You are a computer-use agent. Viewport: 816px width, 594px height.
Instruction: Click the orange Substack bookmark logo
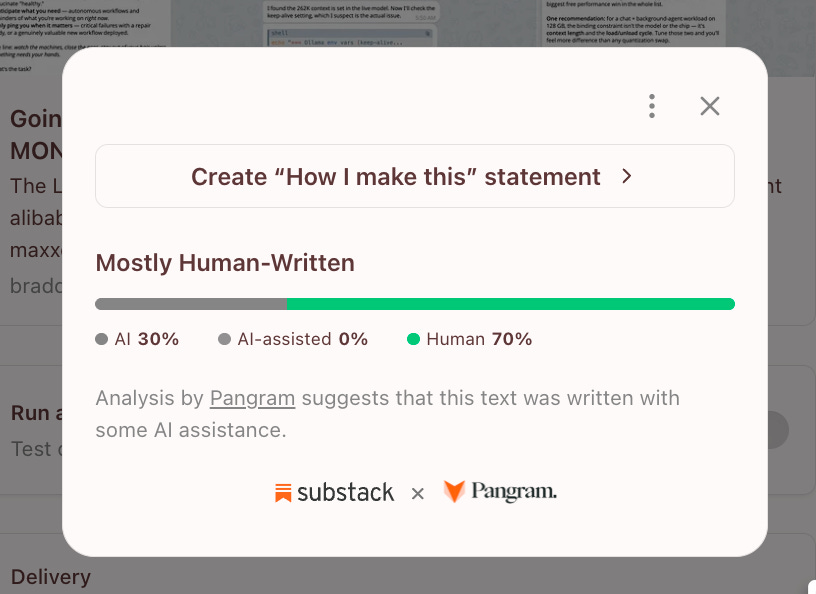283,493
